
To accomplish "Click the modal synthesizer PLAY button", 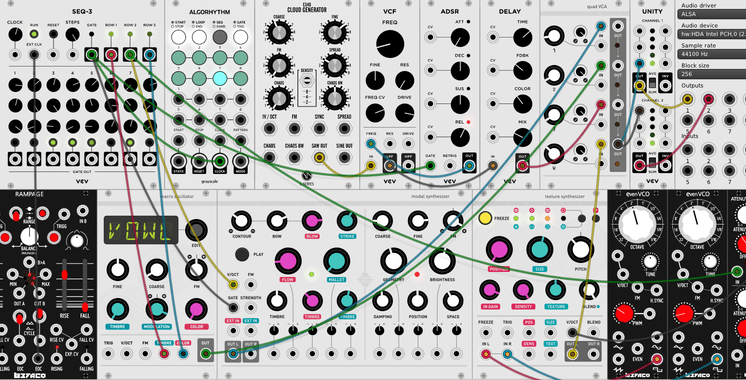I will [242, 254].
